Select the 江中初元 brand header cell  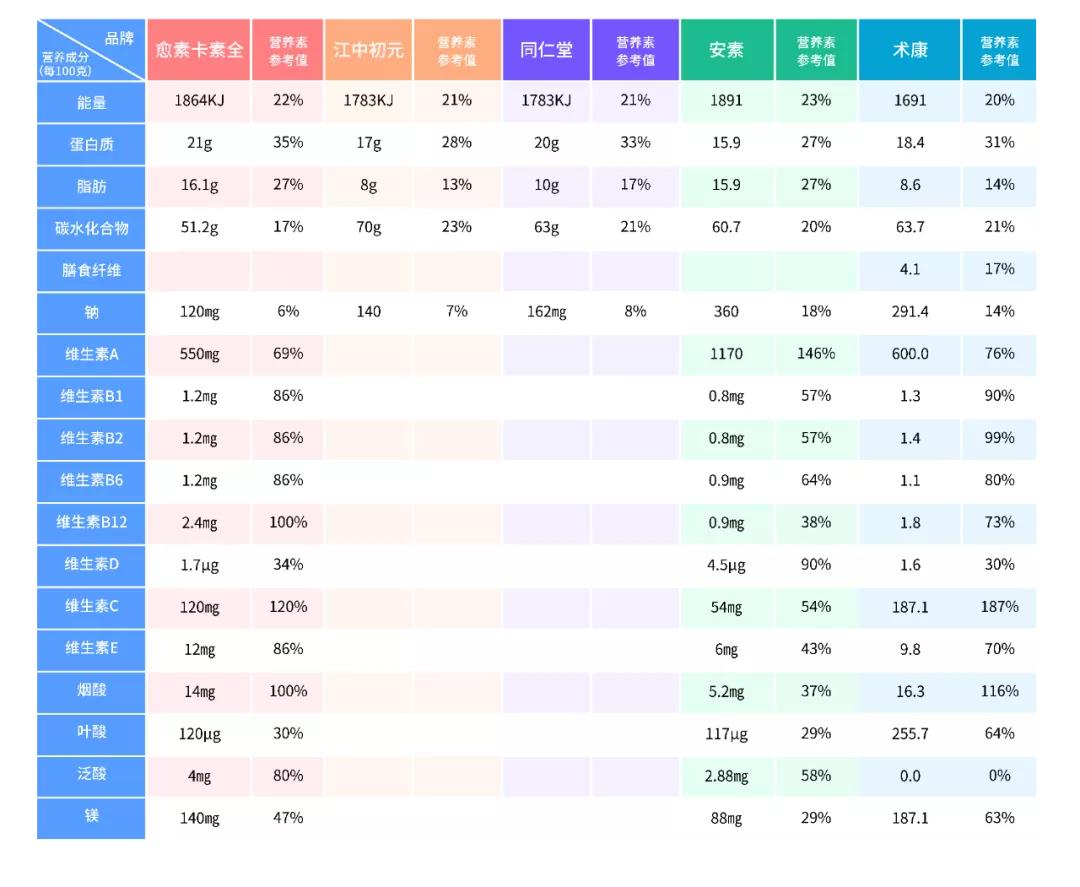pos(368,50)
